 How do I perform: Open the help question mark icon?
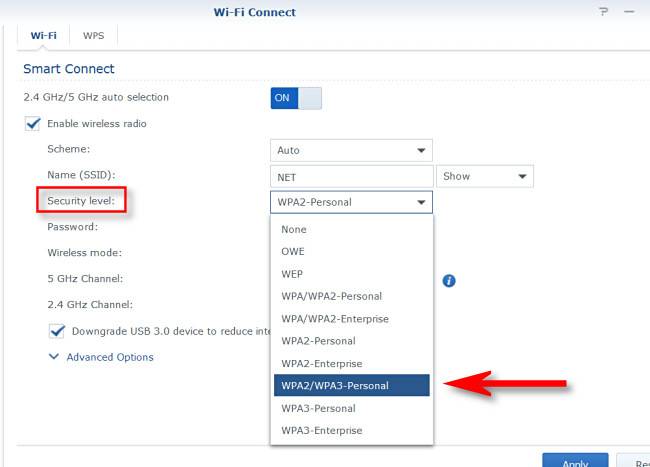(604, 12)
